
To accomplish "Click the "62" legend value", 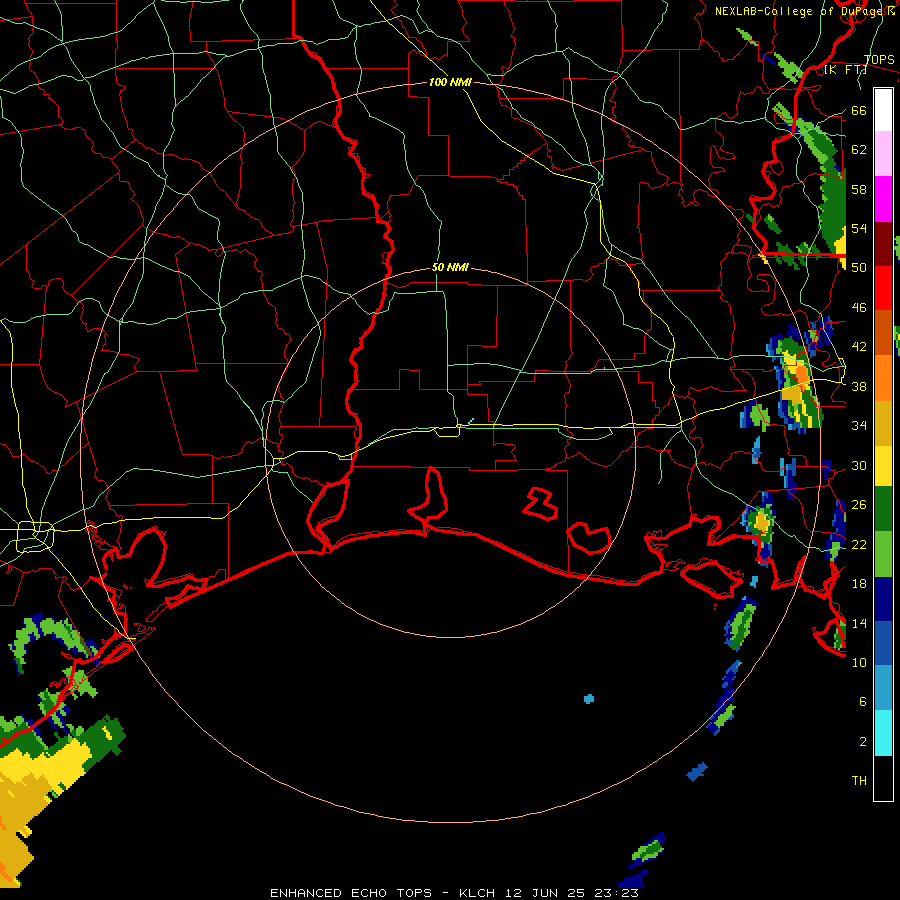I will click(x=859, y=149).
